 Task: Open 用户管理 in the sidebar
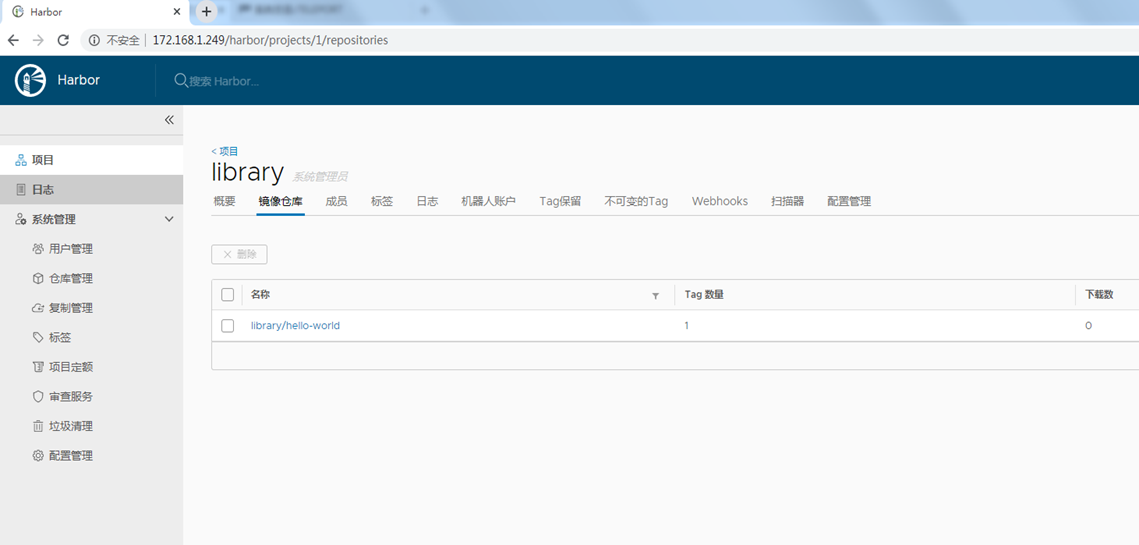[x=70, y=249]
